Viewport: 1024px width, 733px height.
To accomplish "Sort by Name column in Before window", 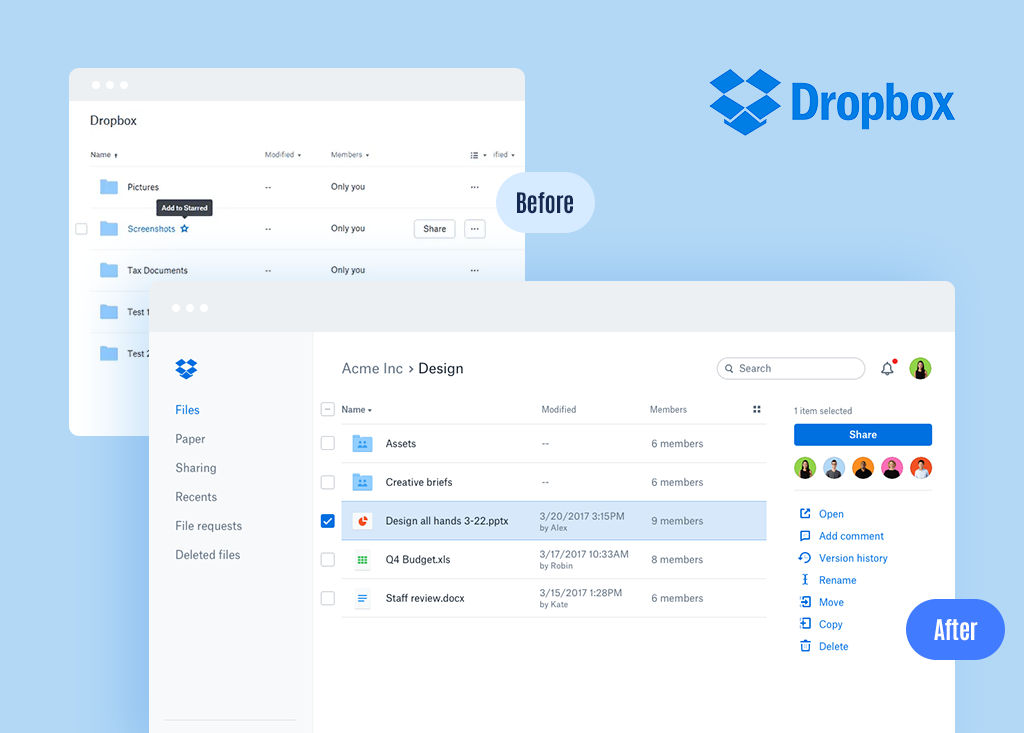I will pyautogui.click(x=104, y=155).
